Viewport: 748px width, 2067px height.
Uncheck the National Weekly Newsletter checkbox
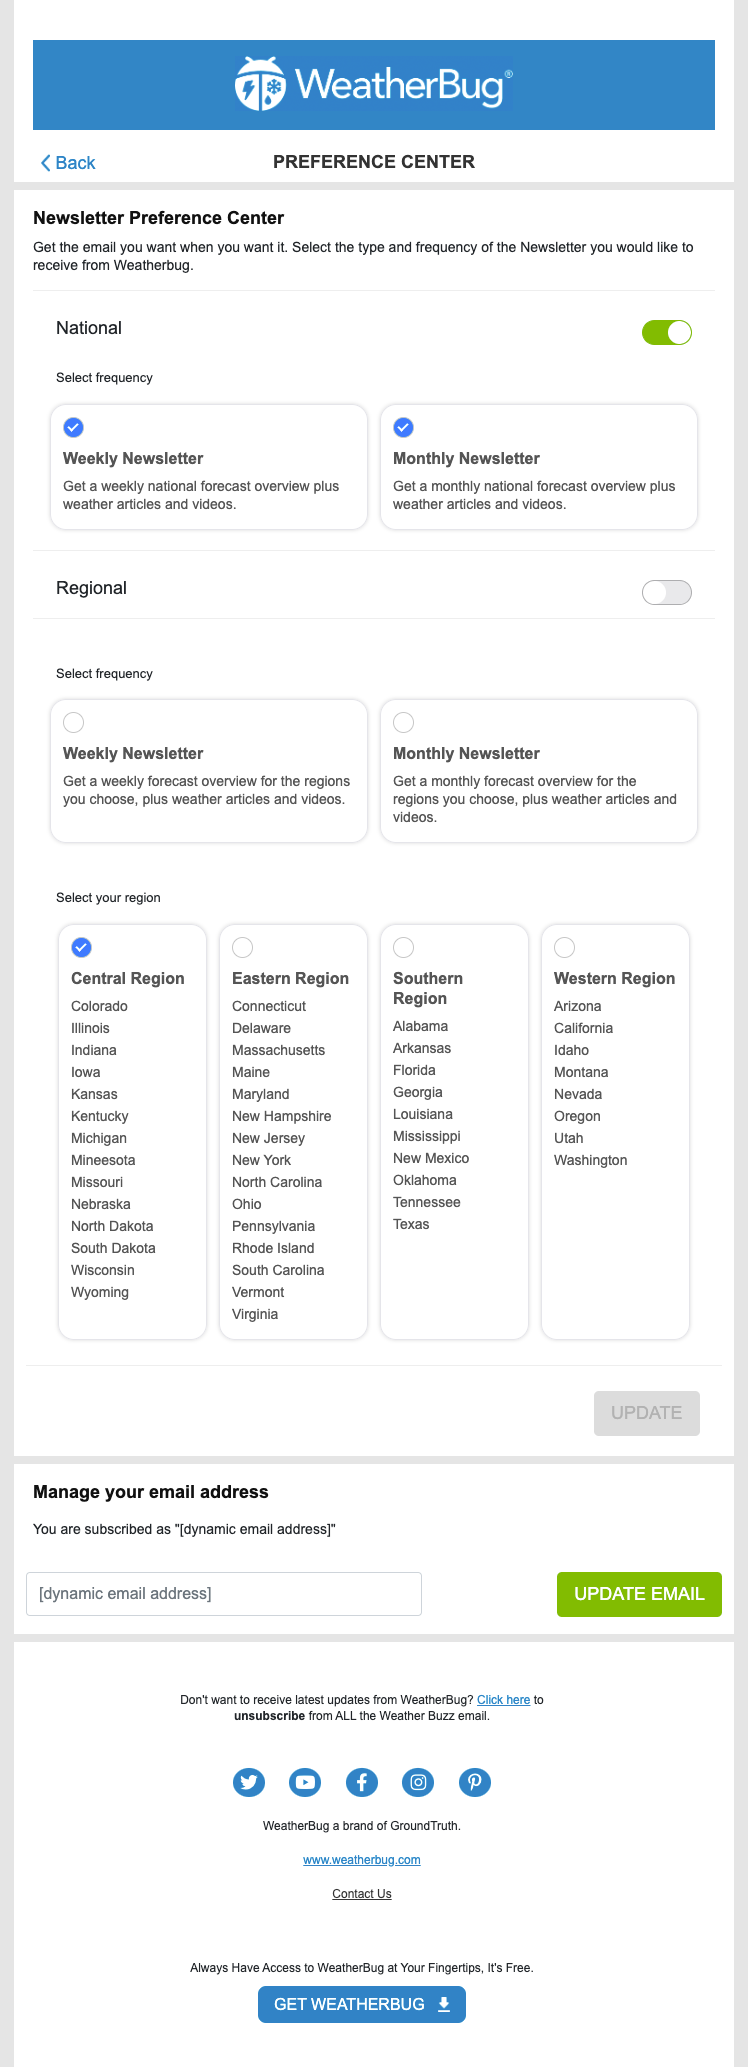(73, 428)
